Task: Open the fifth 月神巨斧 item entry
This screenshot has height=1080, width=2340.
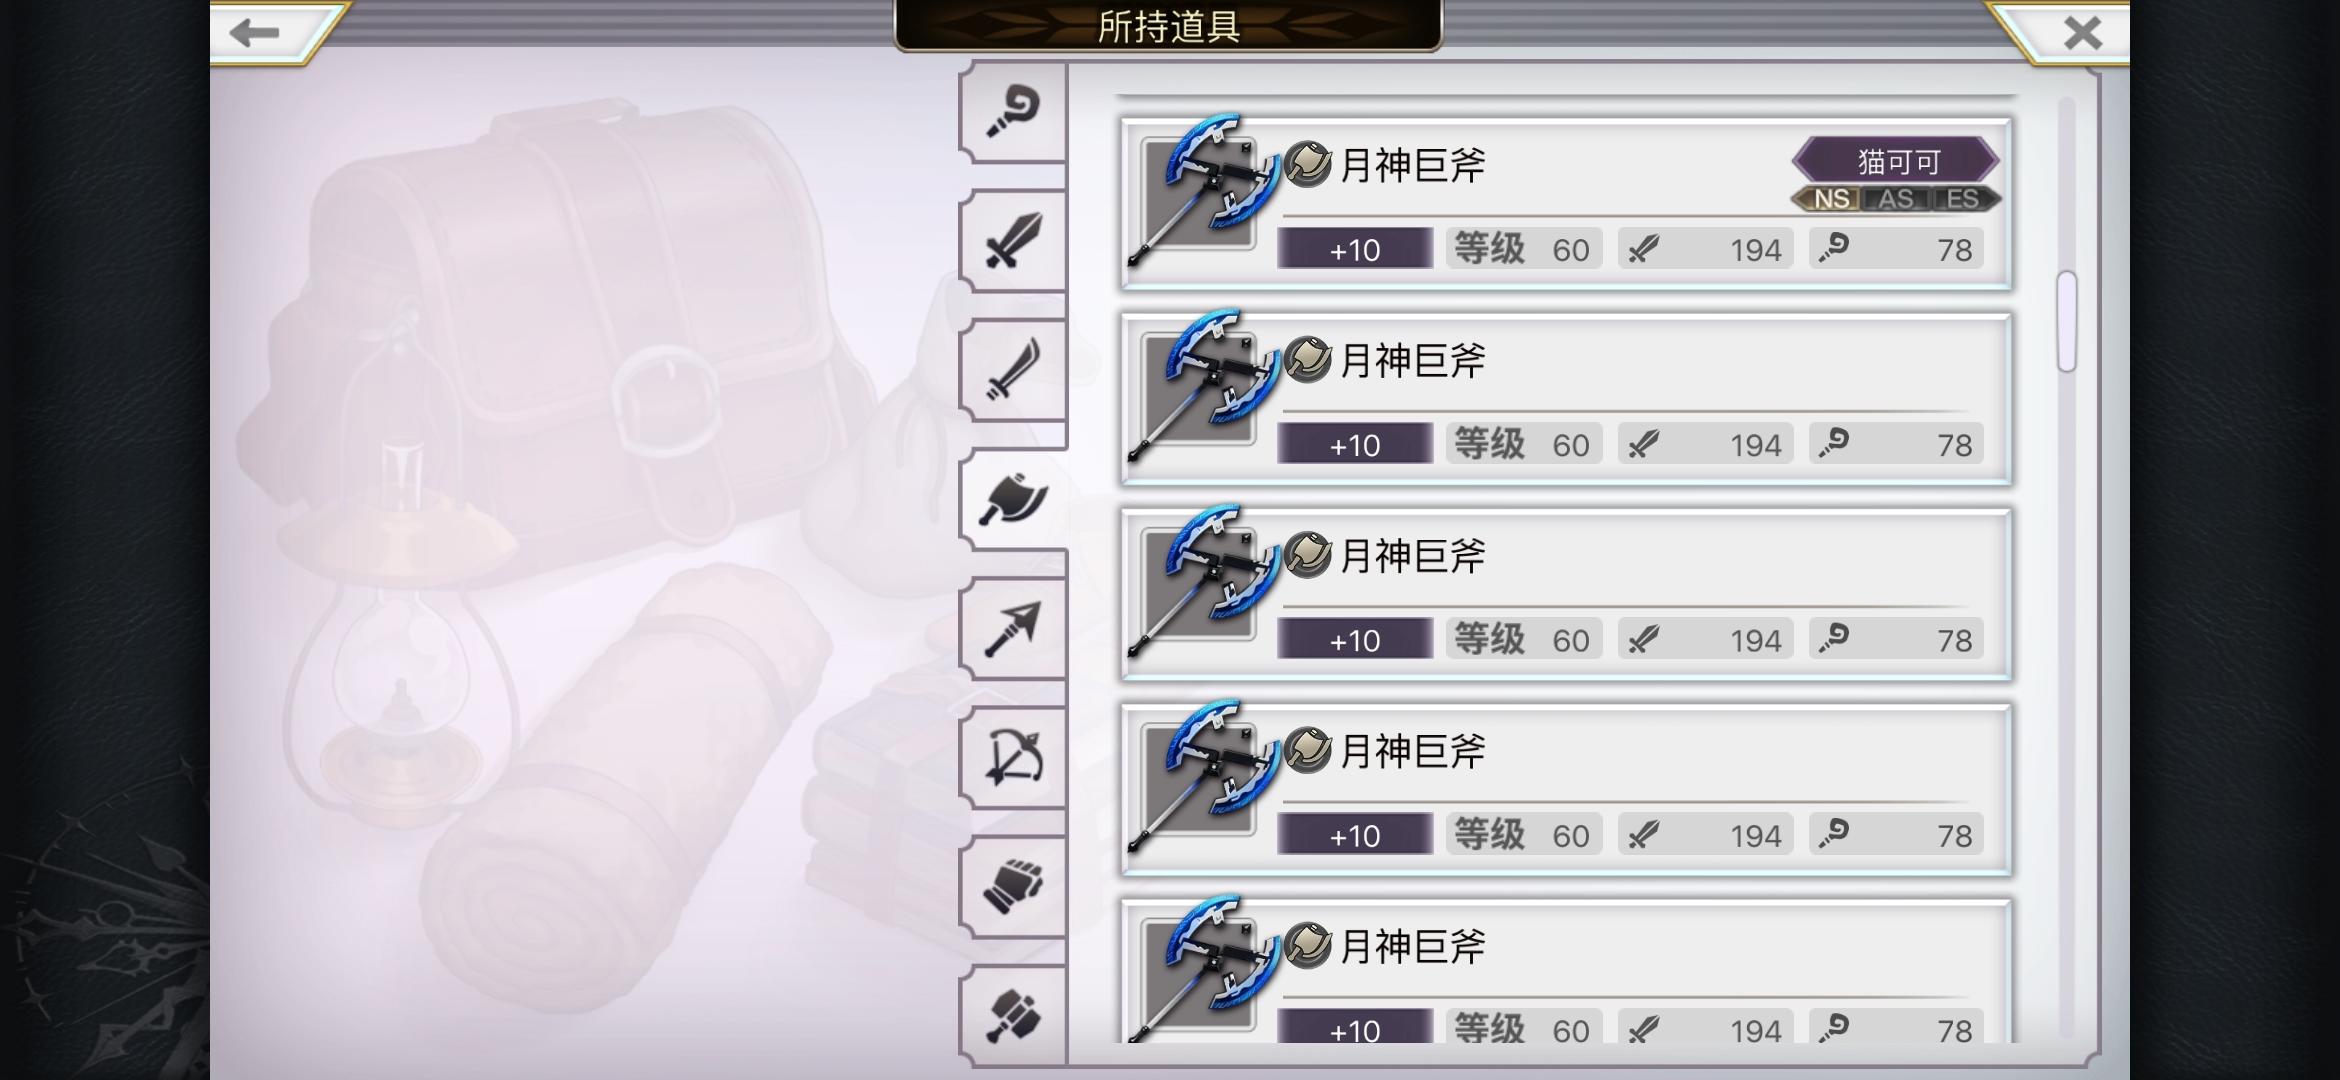Action: [x=1566, y=972]
